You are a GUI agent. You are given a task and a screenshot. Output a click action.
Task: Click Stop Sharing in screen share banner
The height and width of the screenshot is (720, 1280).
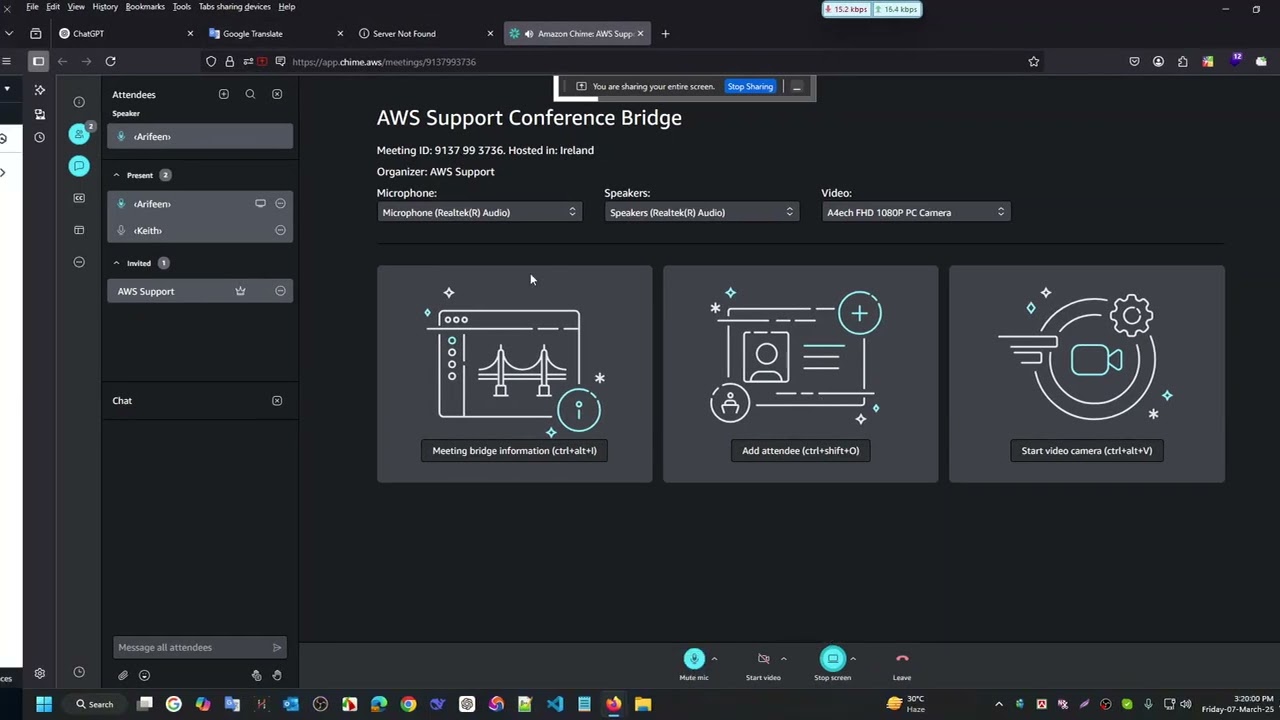pyautogui.click(x=750, y=87)
